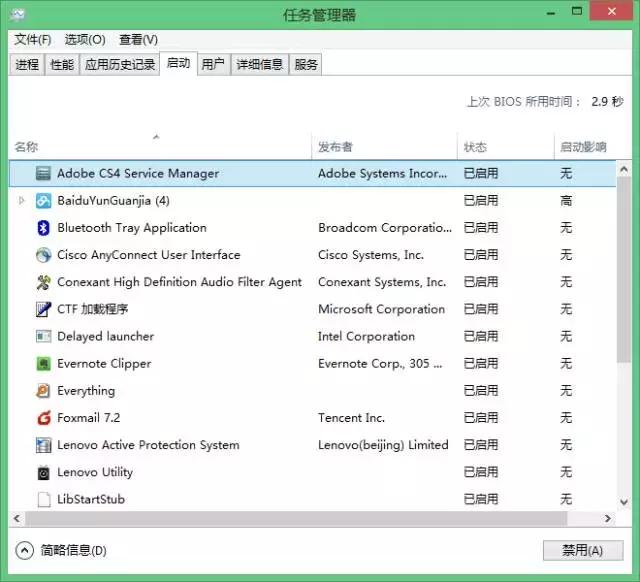Viewport: 640px width, 582px height.
Task: Select the Everything entry name
Action: tap(86, 391)
